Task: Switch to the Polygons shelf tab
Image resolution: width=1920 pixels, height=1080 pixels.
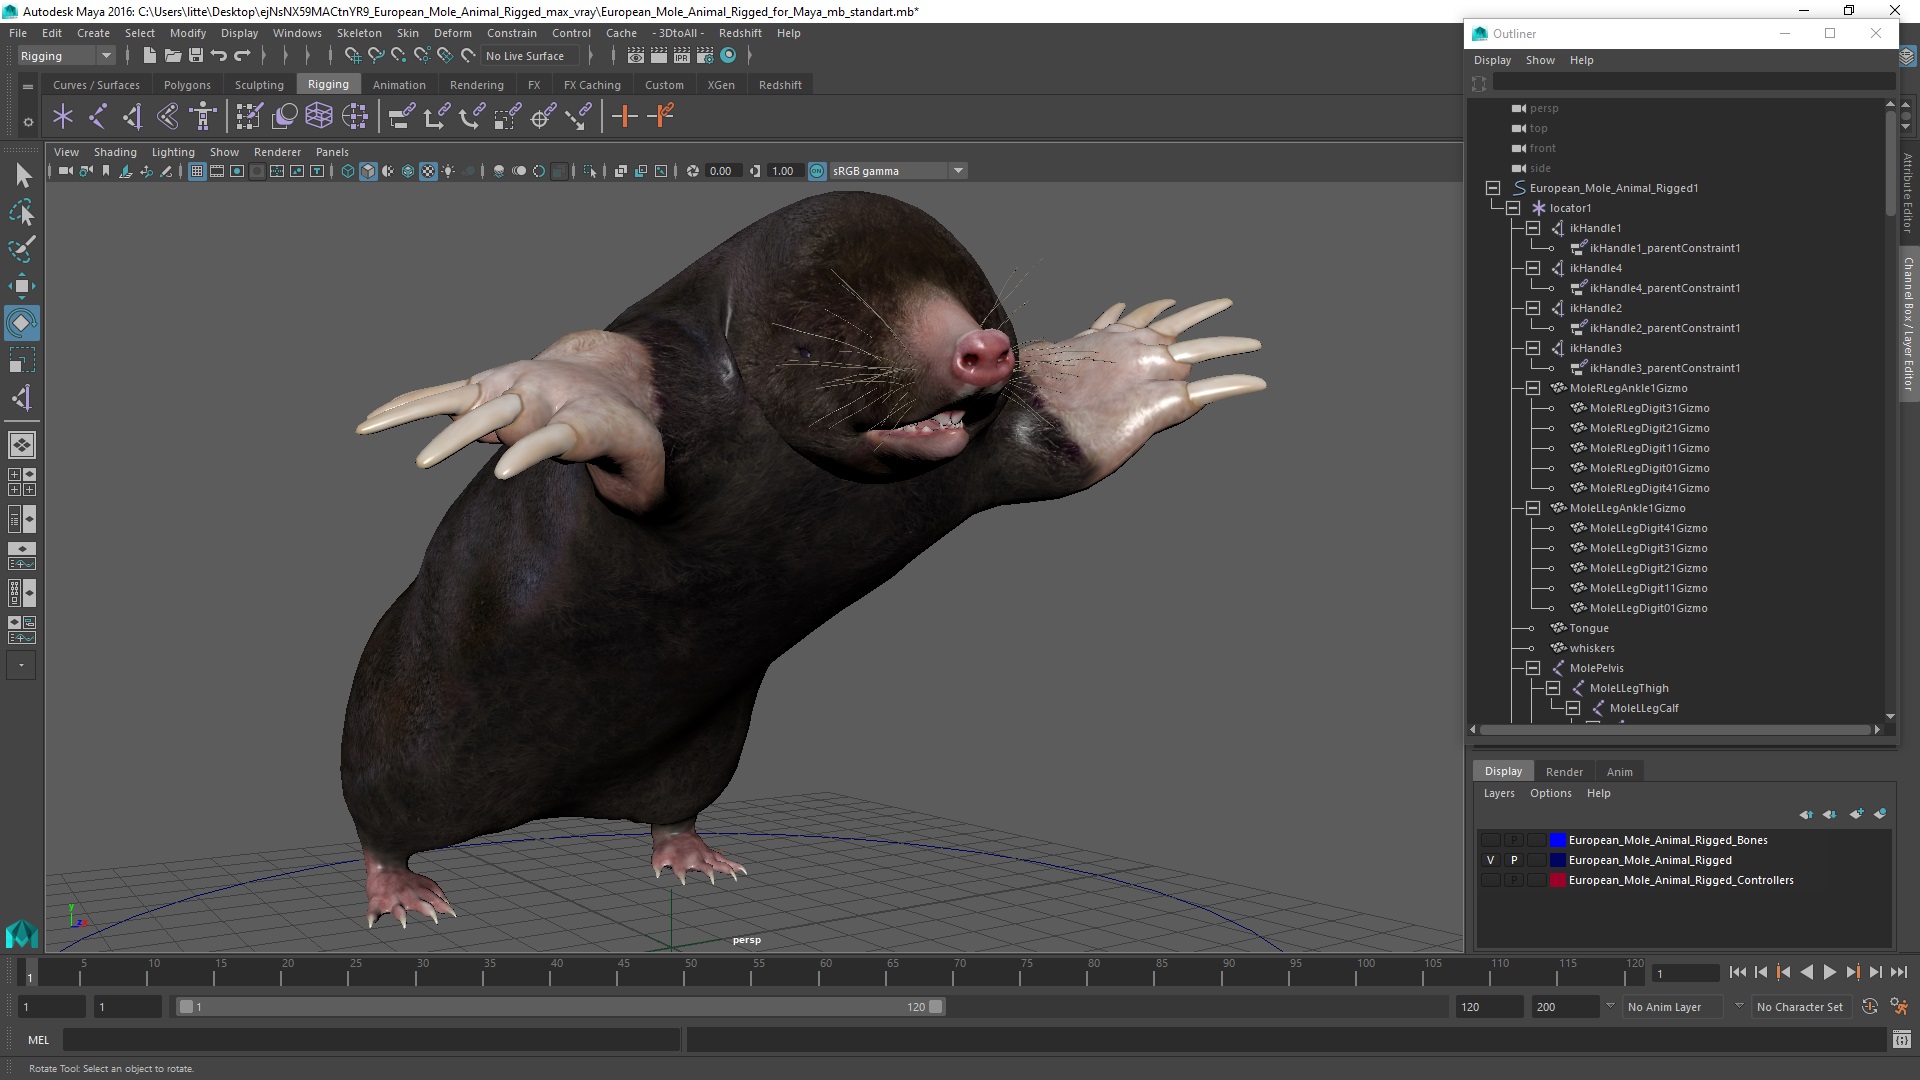Action: [187, 85]
